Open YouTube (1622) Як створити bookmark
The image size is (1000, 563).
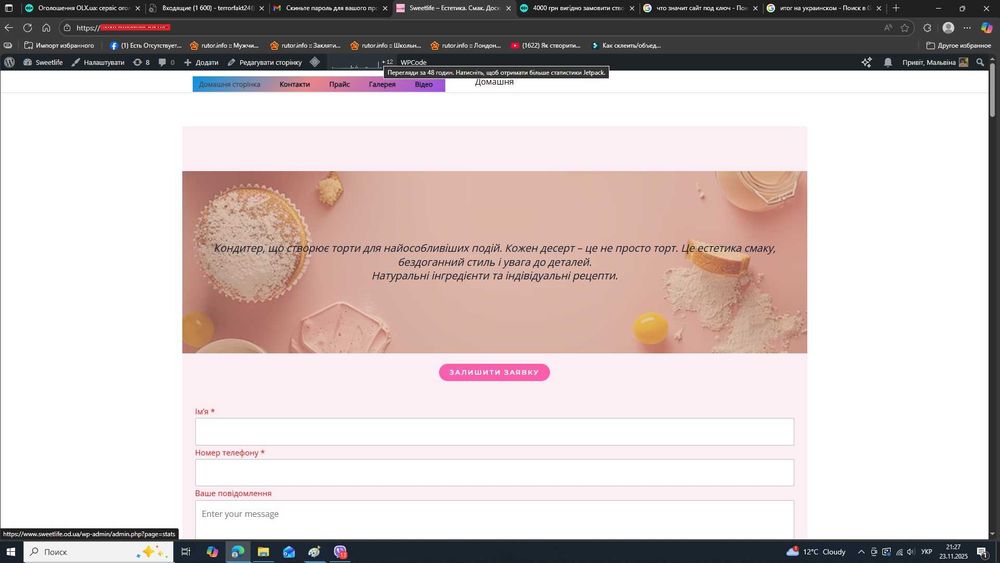[546, 45]
